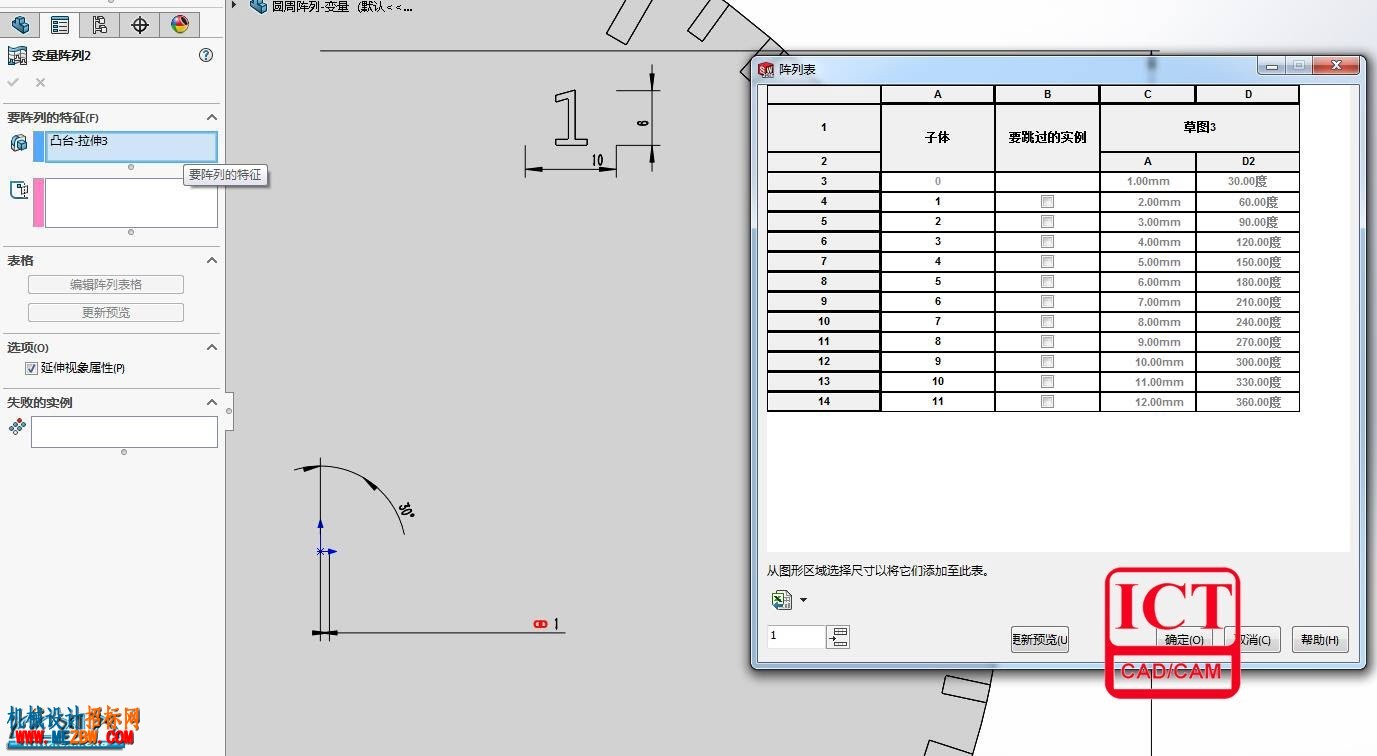This screenshot has height=756, width=1377.
Task: Select 凸台-拉伸3 in the feature list
Action: pos(79,141)
